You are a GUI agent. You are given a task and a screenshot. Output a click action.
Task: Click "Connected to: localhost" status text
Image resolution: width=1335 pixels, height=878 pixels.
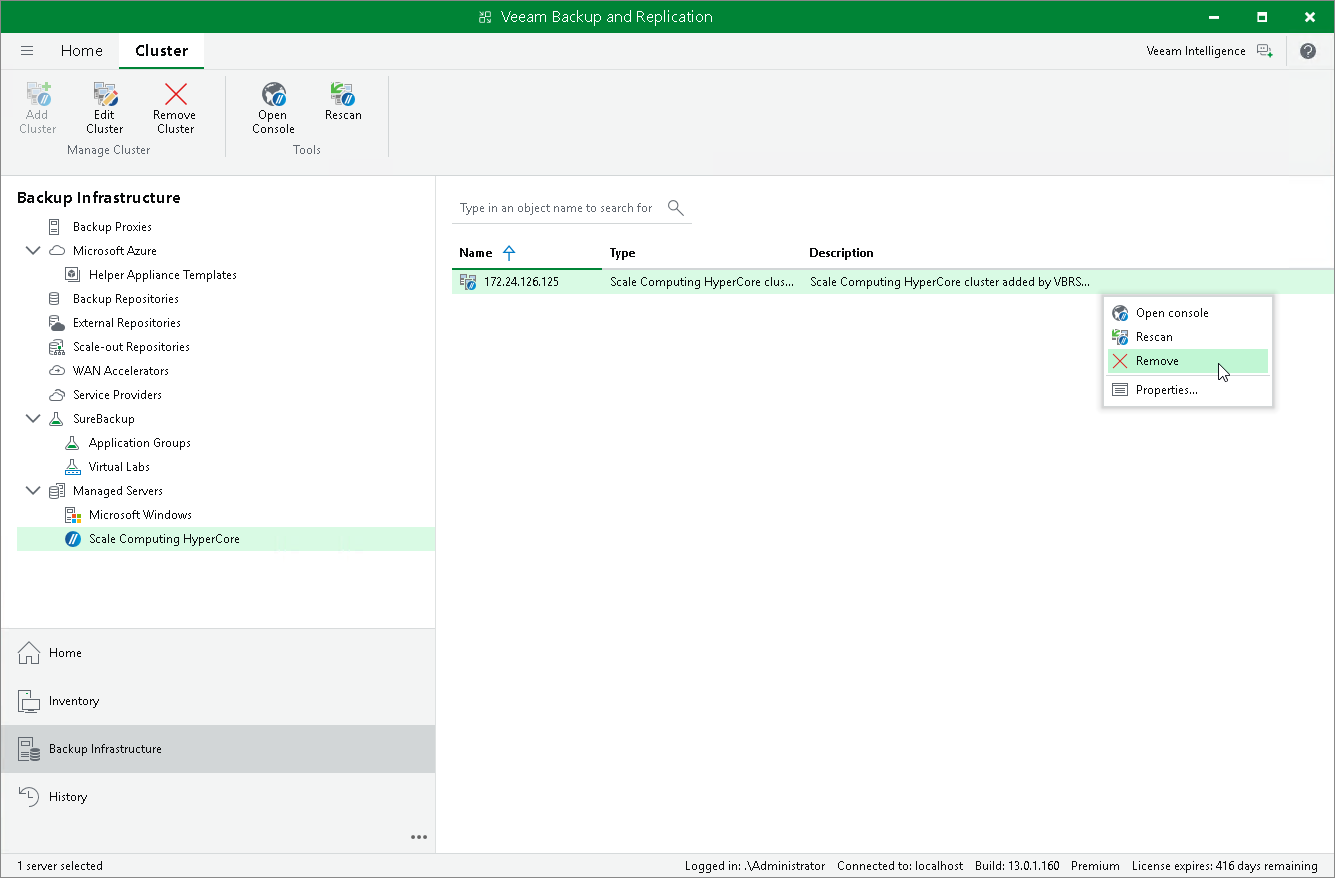900,866
